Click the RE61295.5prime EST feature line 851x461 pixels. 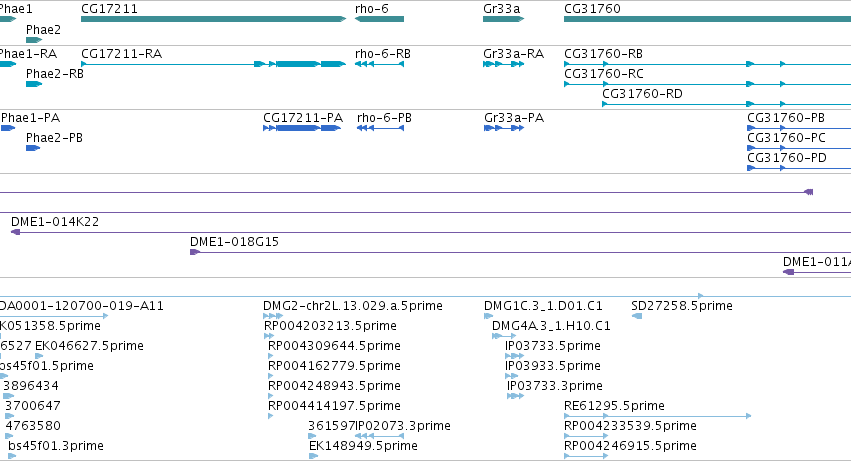point(657,416)
